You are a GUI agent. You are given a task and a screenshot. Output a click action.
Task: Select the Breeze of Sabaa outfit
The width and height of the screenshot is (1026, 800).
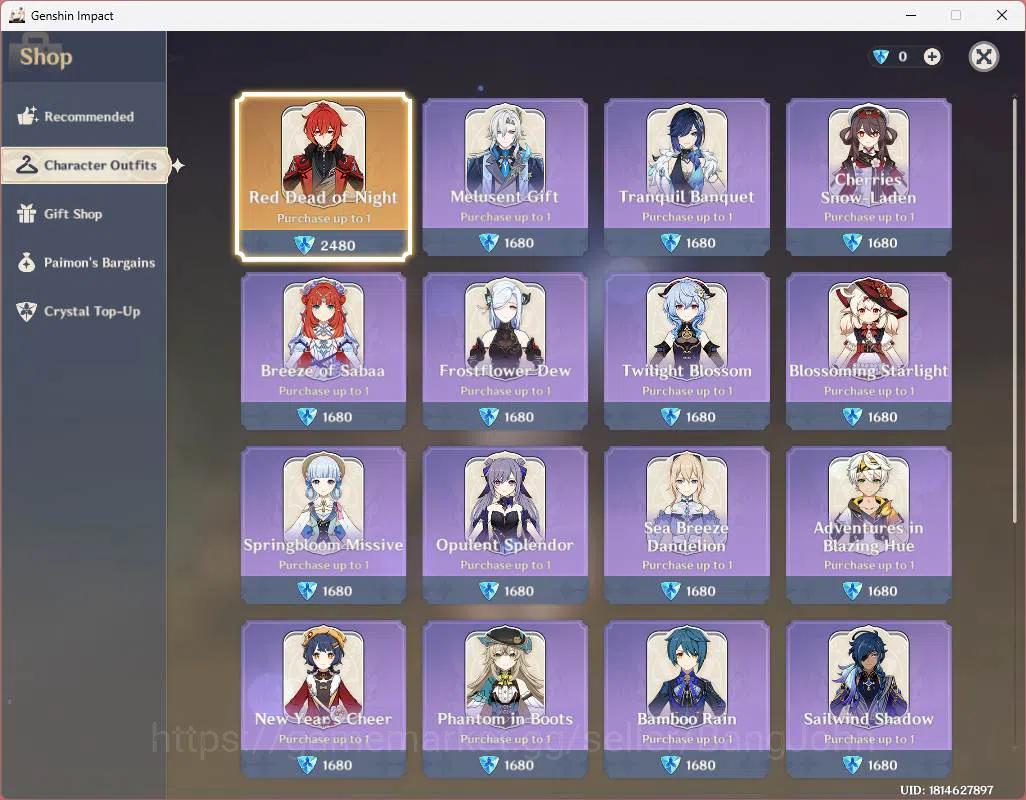coord(323,351)
